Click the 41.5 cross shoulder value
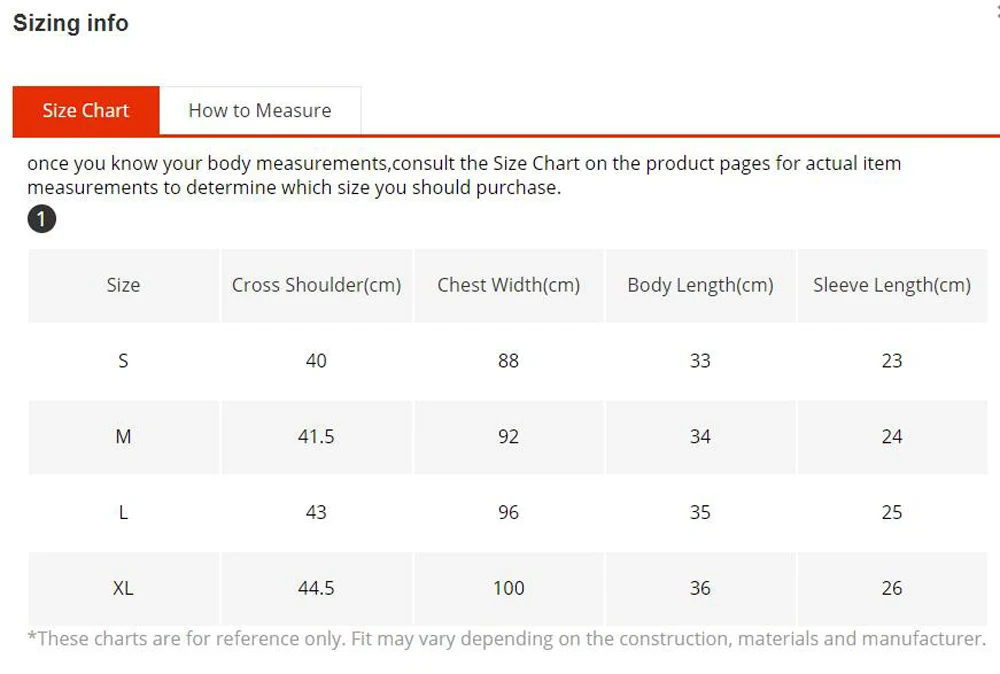Viewport: 1000px width, 674px height. tap(316, 437)
